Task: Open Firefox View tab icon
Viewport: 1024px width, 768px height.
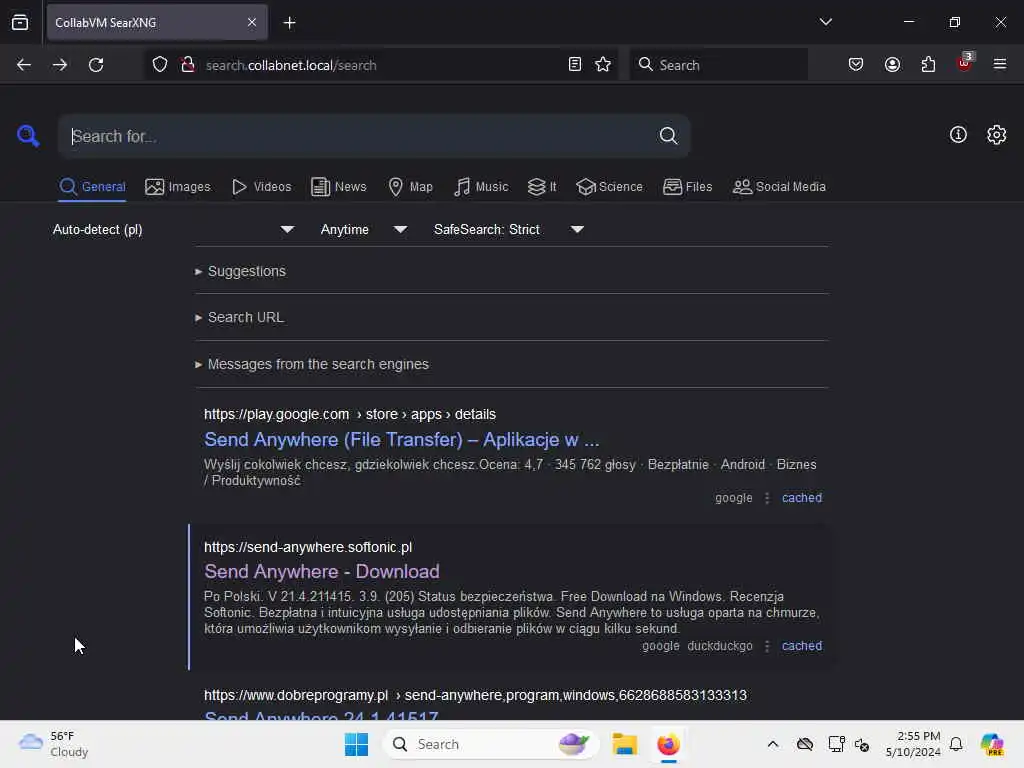Action: 20,22
